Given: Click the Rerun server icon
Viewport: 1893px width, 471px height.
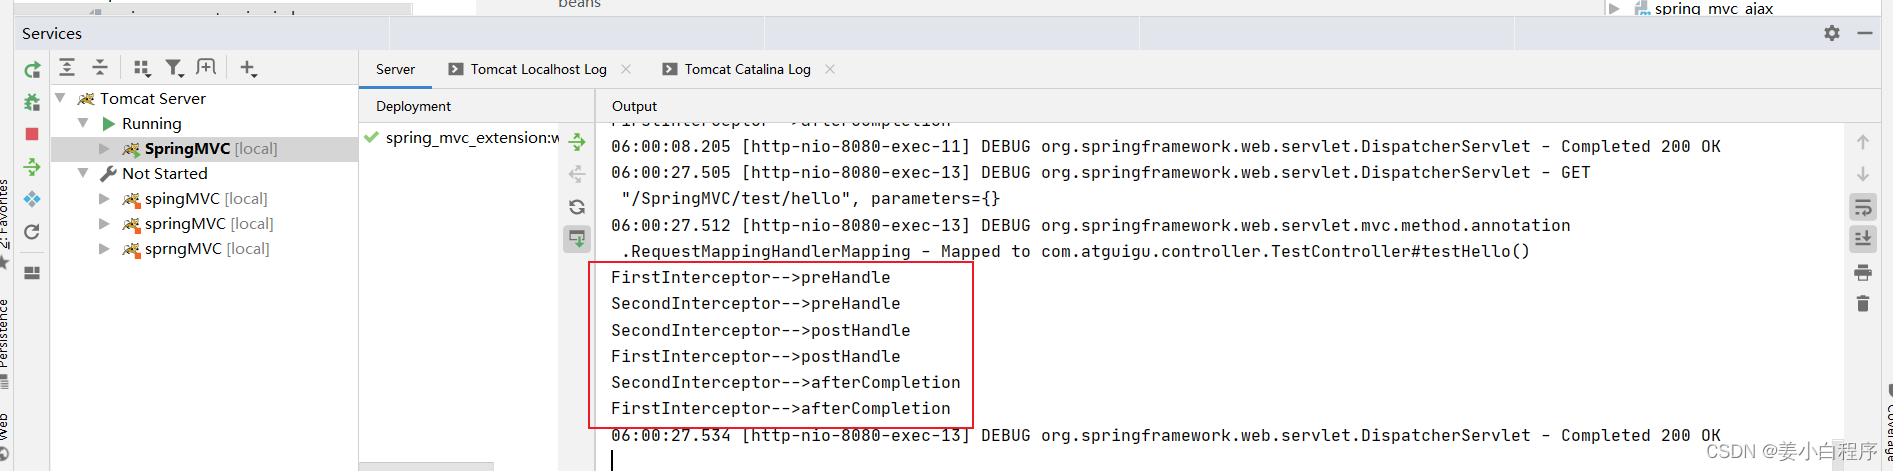Looking at the screenshot, I should 32,70.
